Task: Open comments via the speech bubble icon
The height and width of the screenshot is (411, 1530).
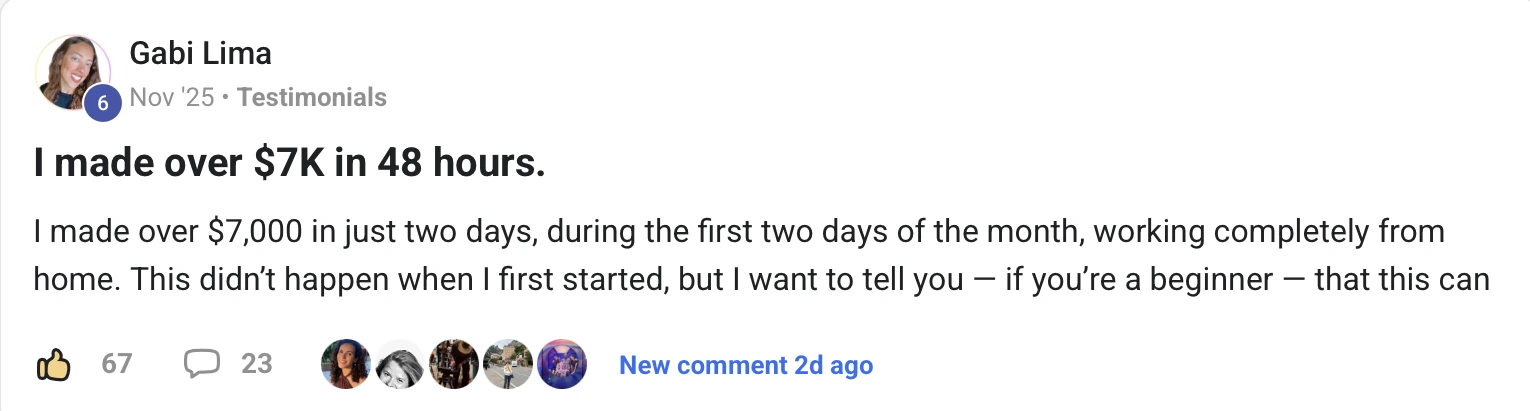Action: click(x=201, y=364)
